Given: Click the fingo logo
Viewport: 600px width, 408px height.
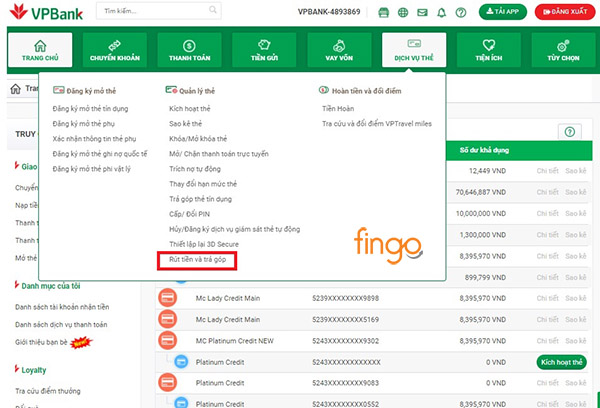Looking at the screenshot, I should tap(388, 245).
